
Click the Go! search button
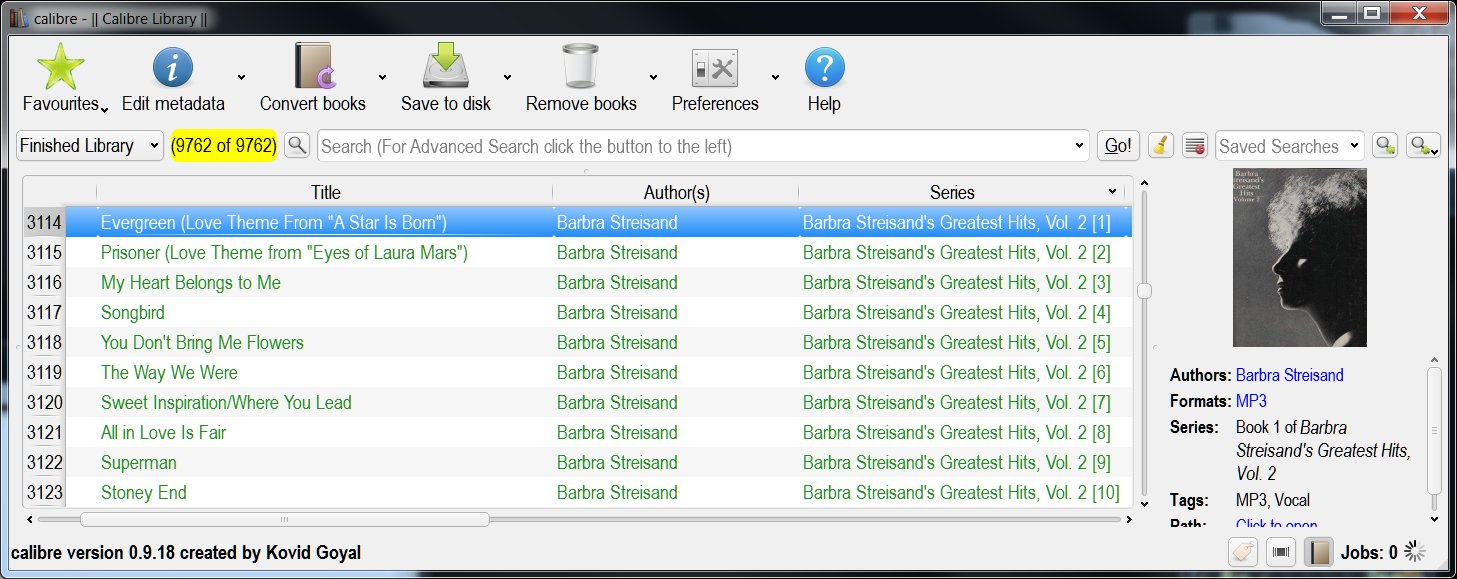(x=1118, y=145)
